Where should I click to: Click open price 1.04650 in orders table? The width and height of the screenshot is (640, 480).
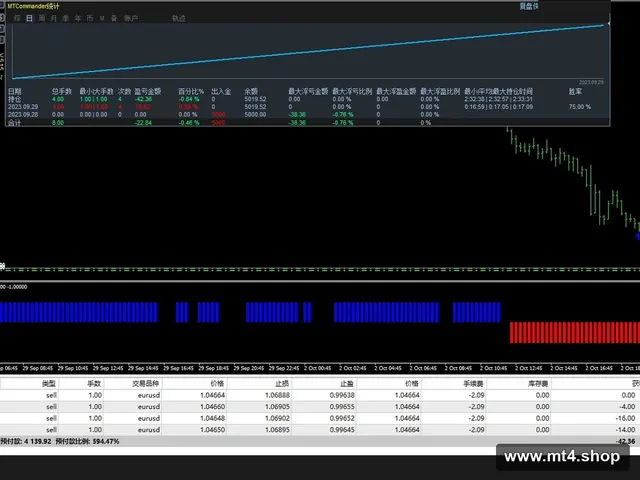pyautogui.click(x=212, y=429)
